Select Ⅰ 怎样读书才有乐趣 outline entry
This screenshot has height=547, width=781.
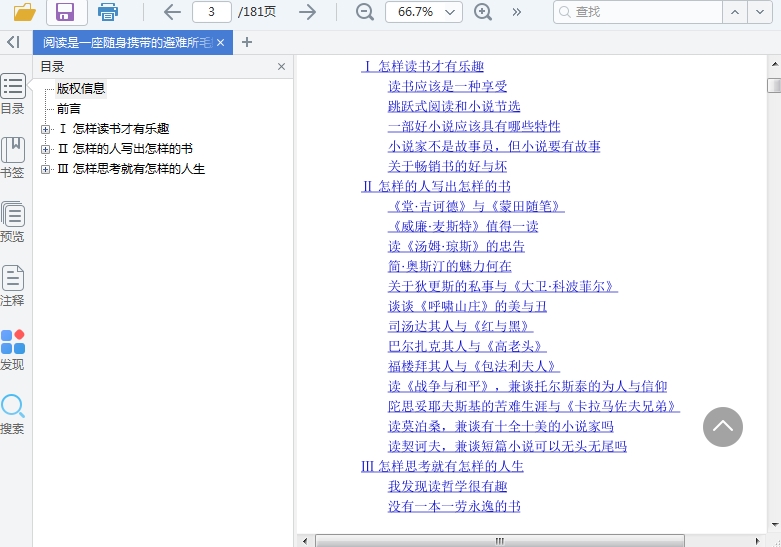tap(114, 129)
